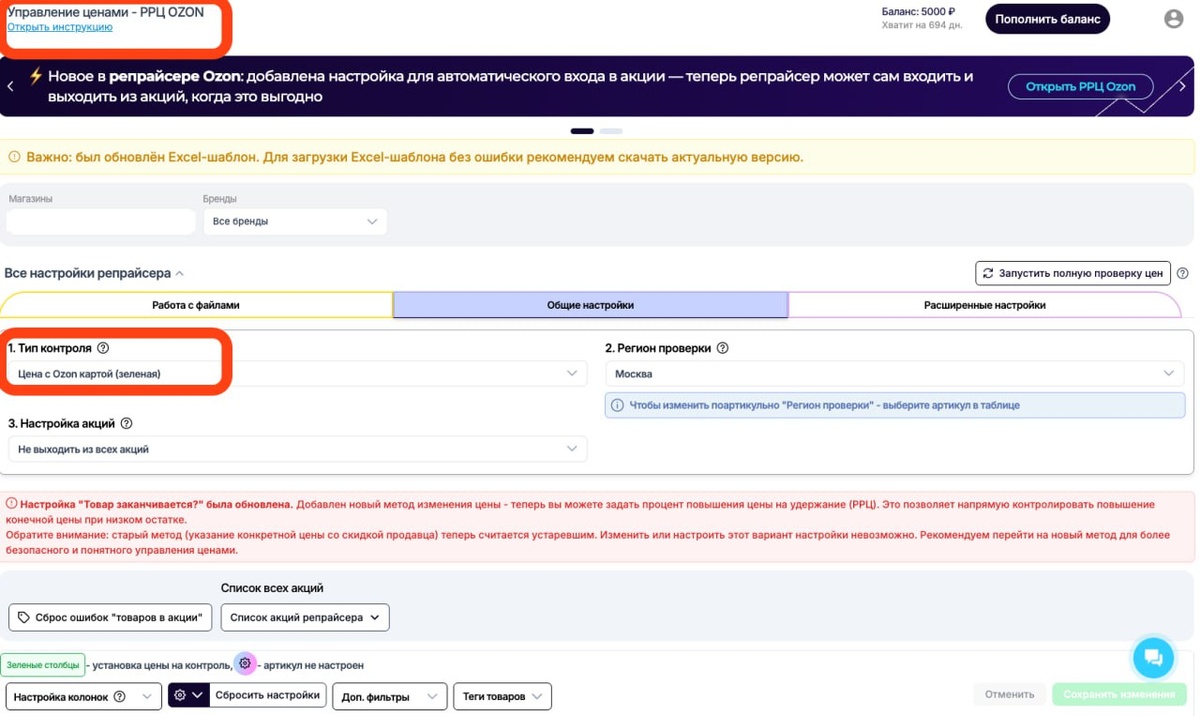Image resolution: width=1200 pixels, height=716 pixels.
Task: Open 'Цена с Ozon картой (зеленая)' dropdown
Action: [x=297, y=373]
